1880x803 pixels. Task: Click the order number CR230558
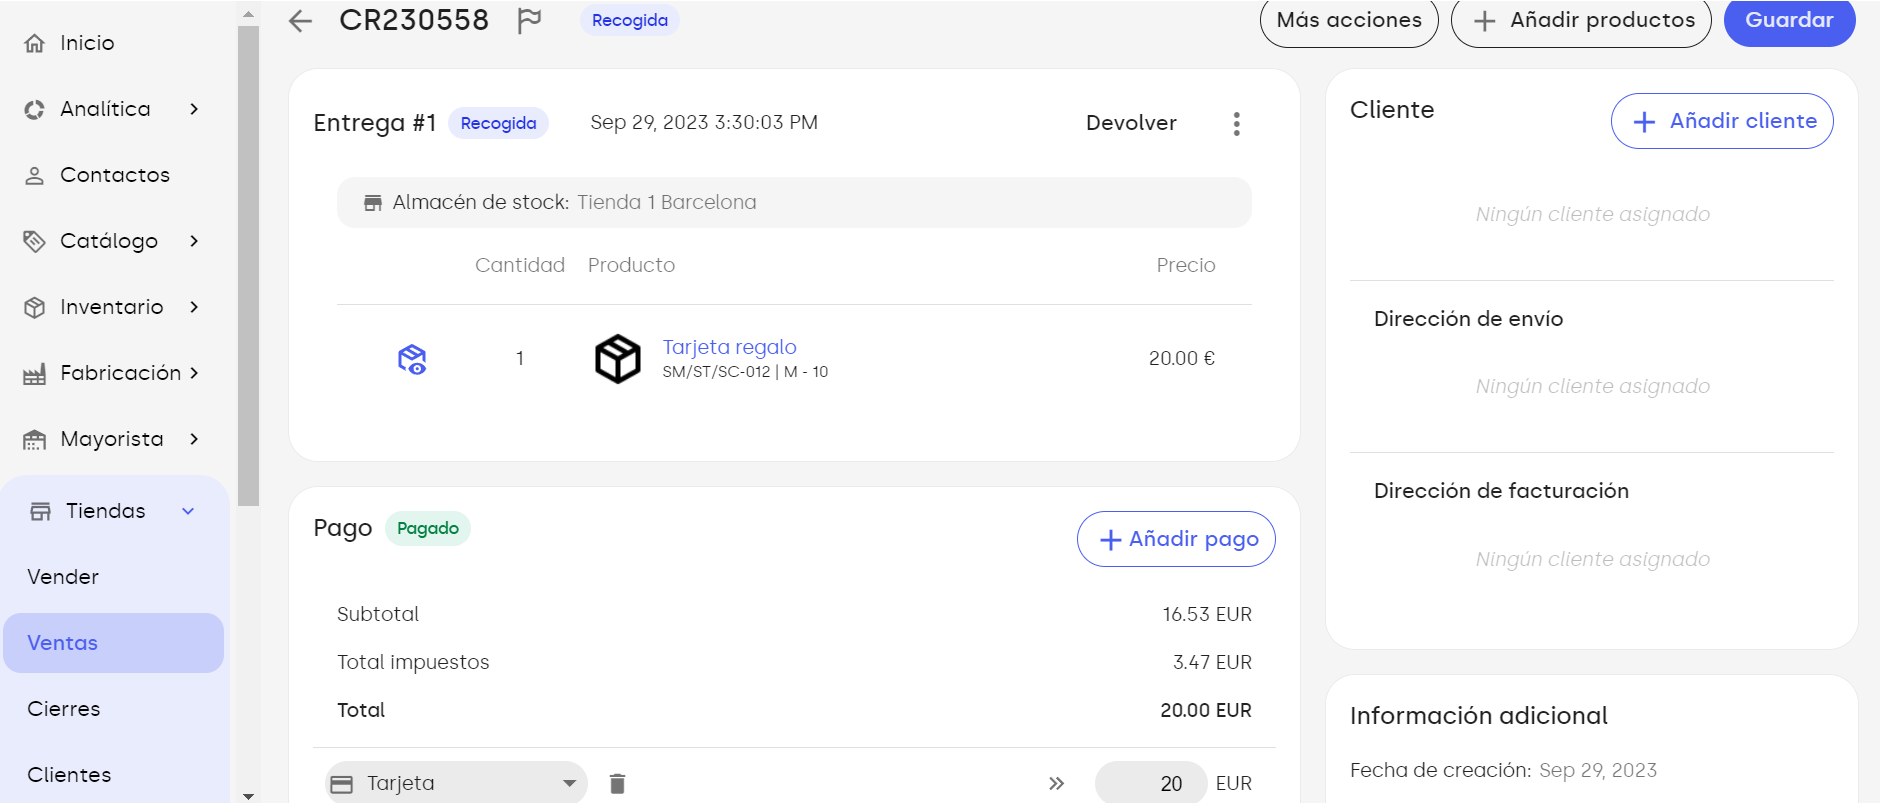point(414,20)
